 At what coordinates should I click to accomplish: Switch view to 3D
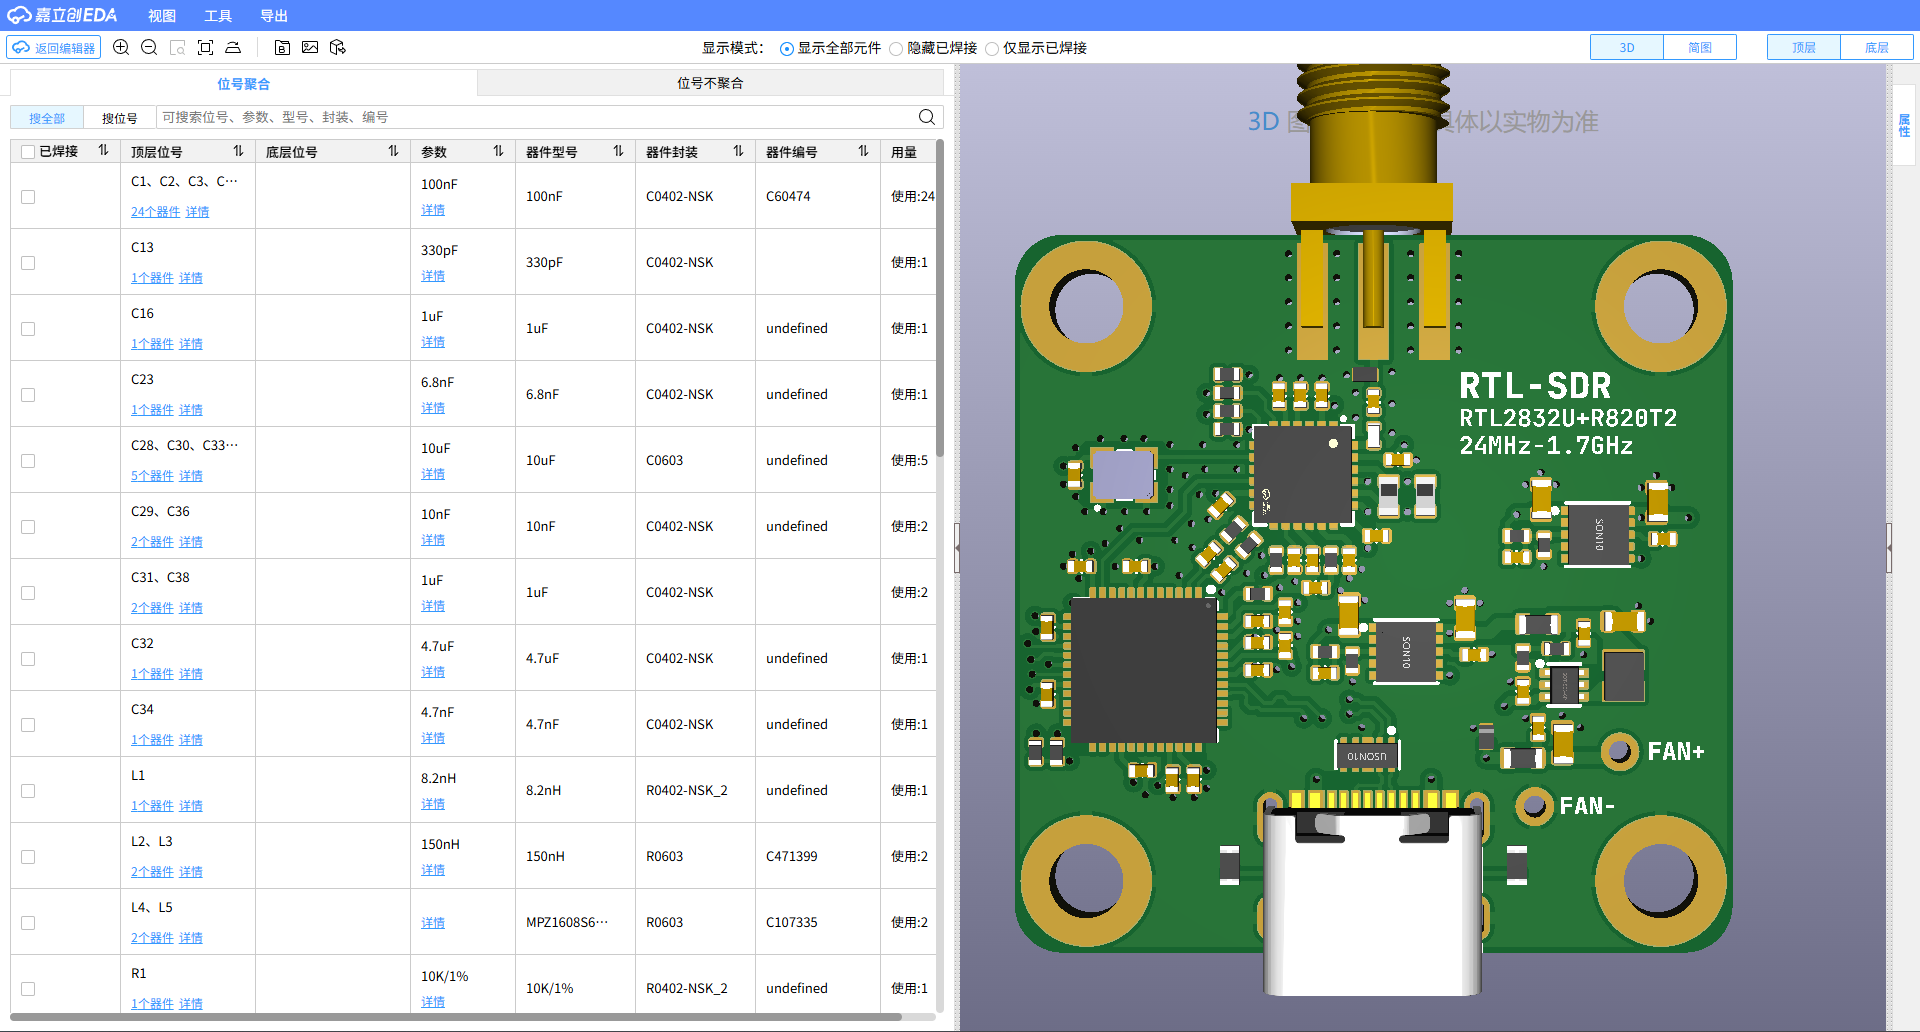pyautogui.click(x=1627, y=47)
